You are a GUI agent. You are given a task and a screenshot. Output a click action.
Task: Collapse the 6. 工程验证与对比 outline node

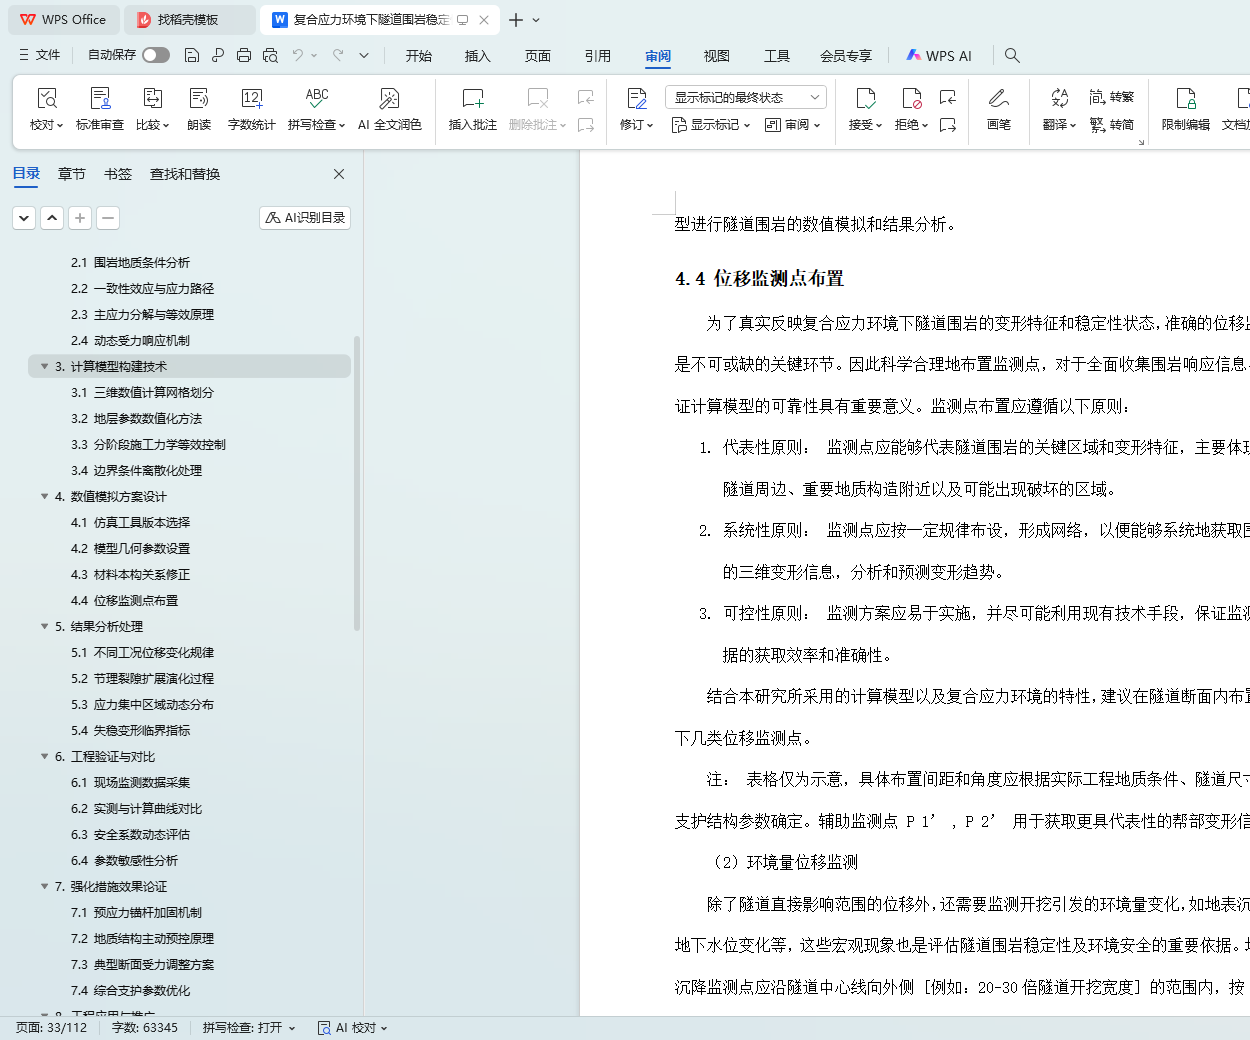[x=44, y=756]
